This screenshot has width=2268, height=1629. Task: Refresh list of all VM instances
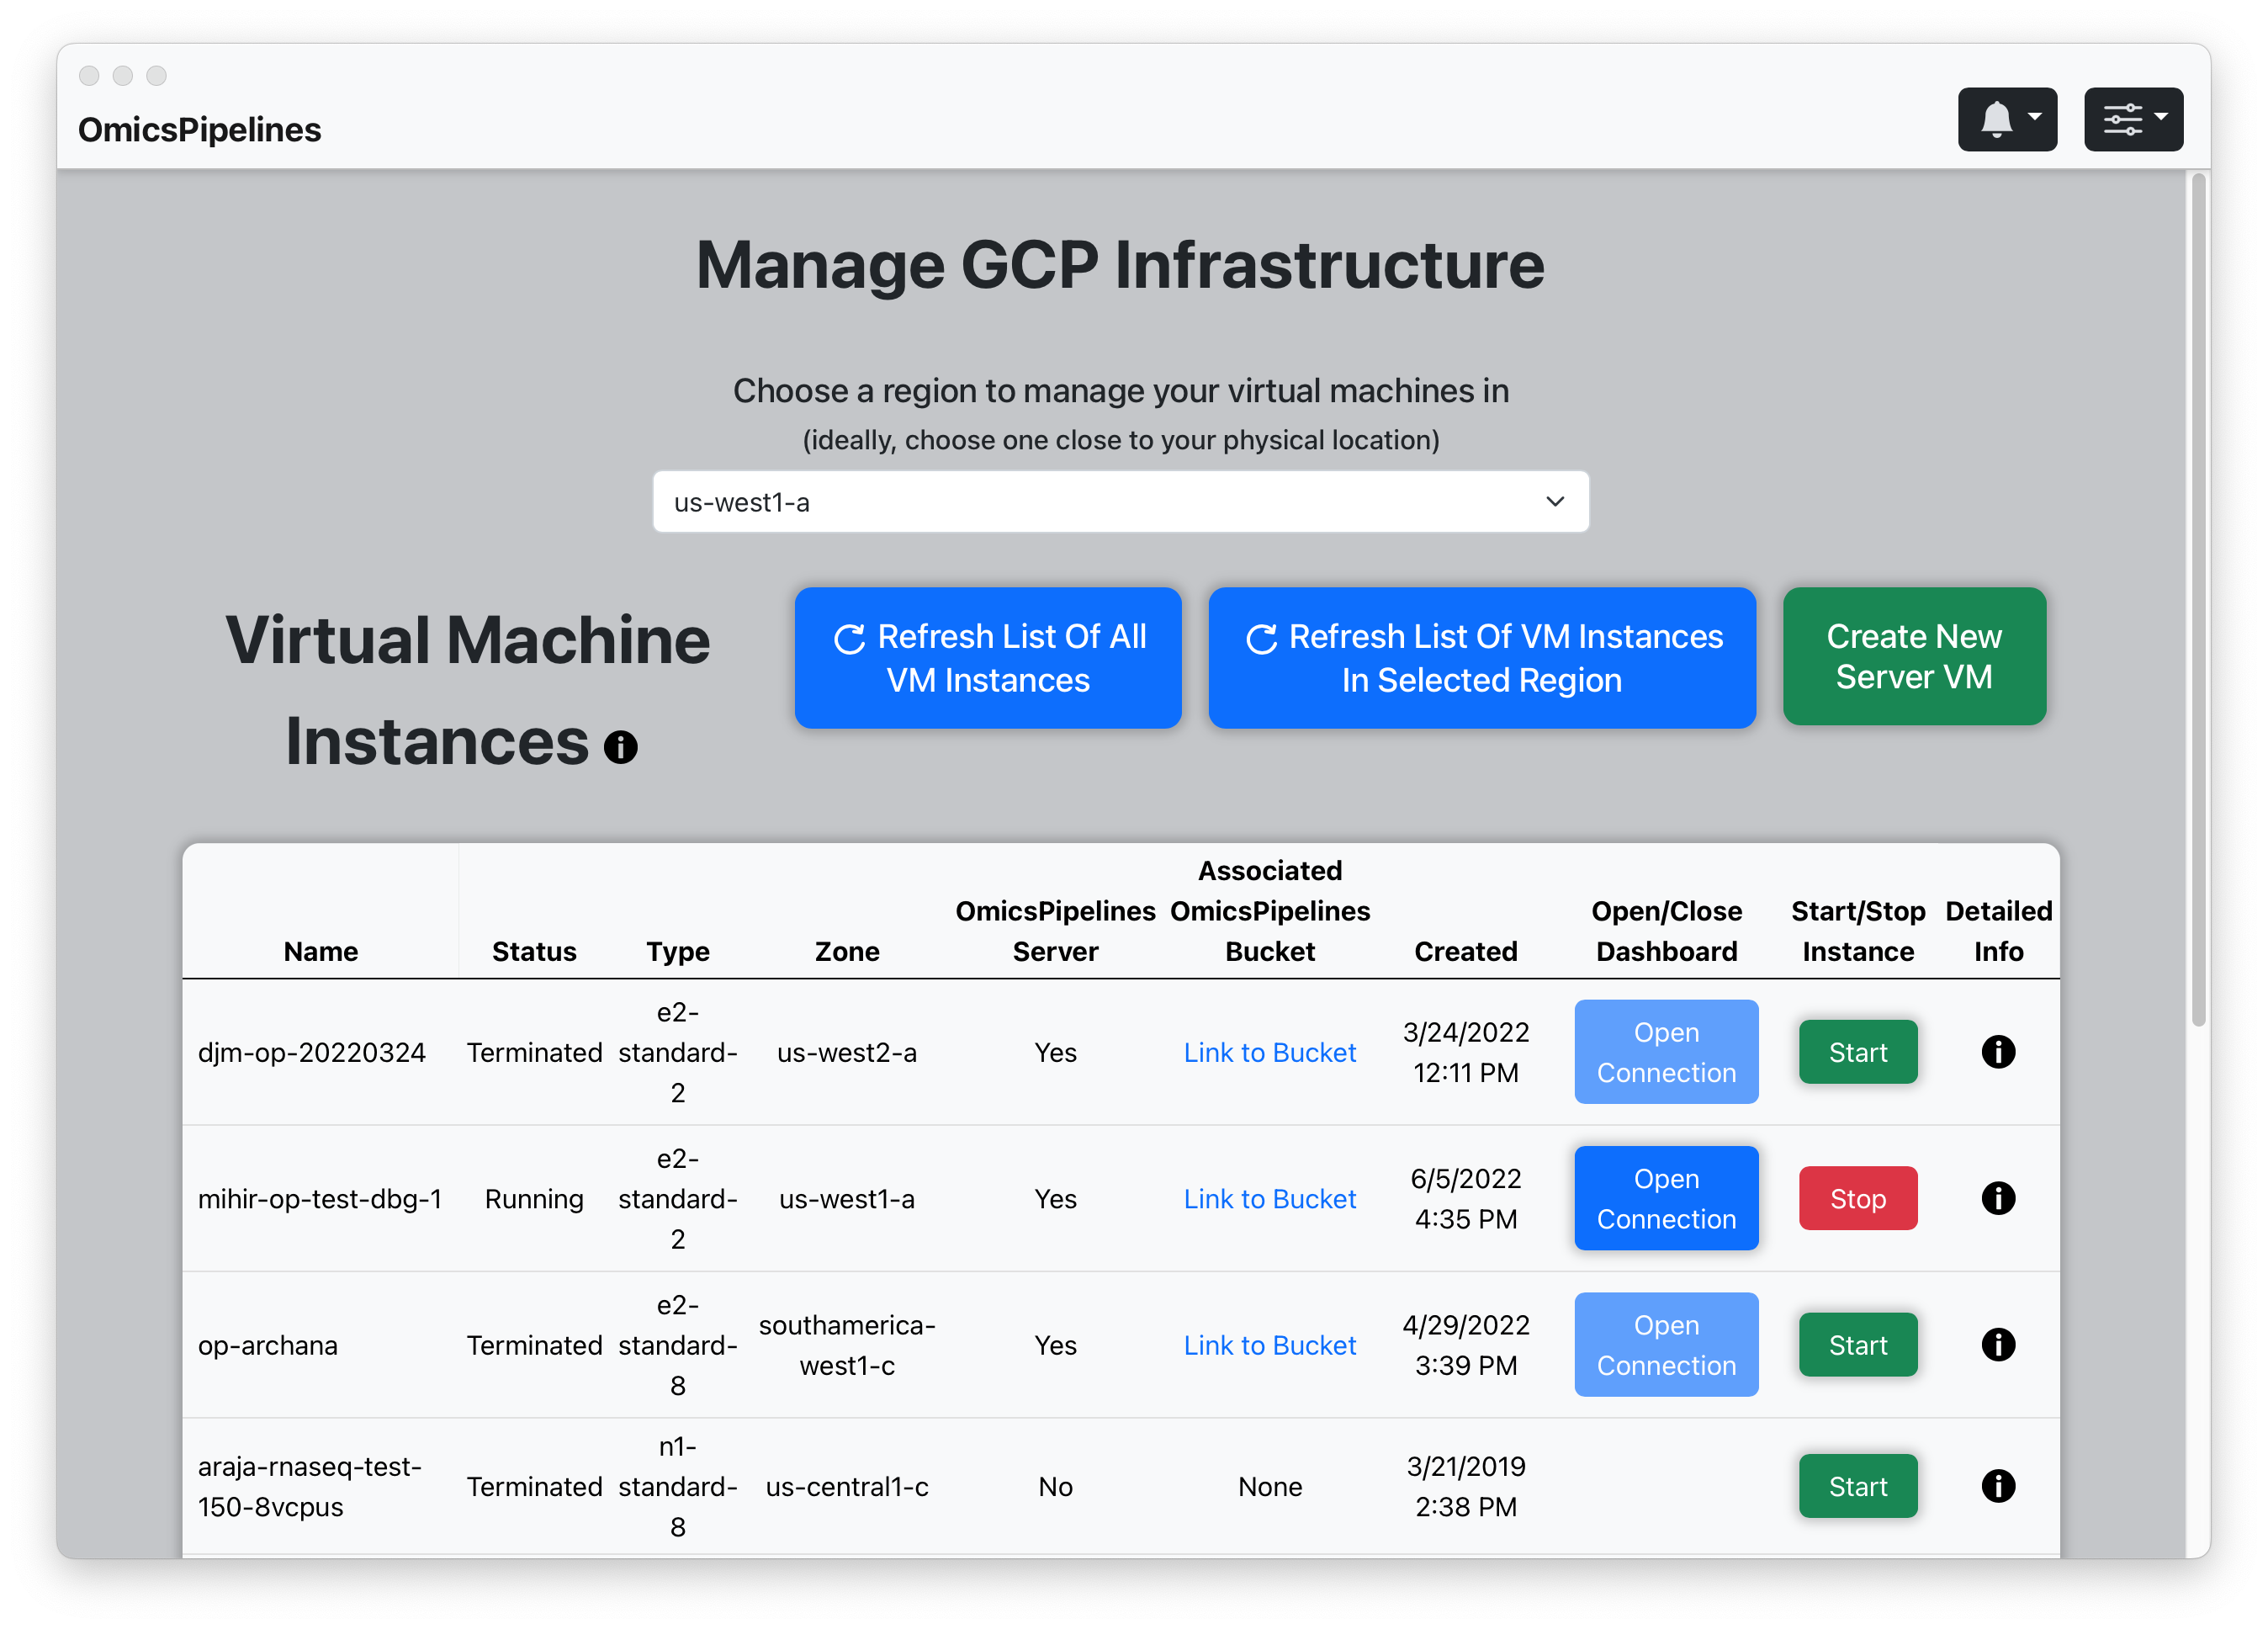(x=987, y=657)
